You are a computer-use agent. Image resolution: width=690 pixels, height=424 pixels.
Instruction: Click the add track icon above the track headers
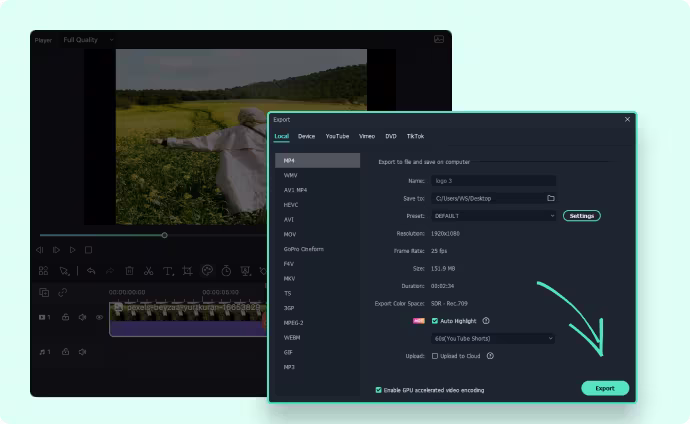pos(44,292)
